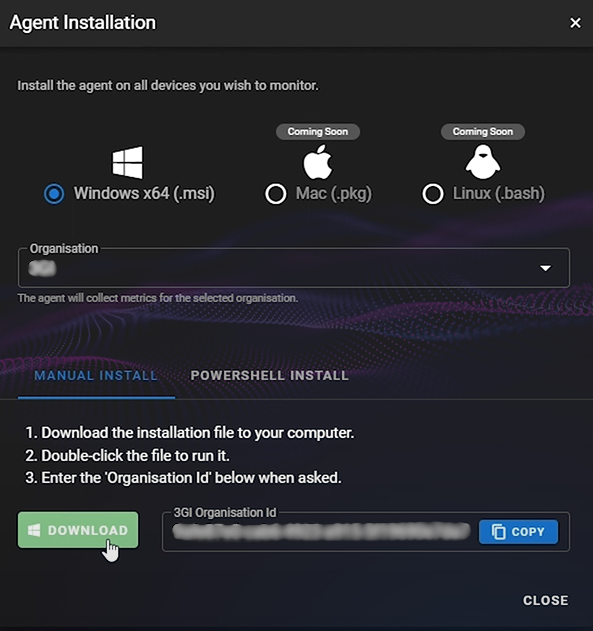Open the Organisation selection field

(294, 268)
